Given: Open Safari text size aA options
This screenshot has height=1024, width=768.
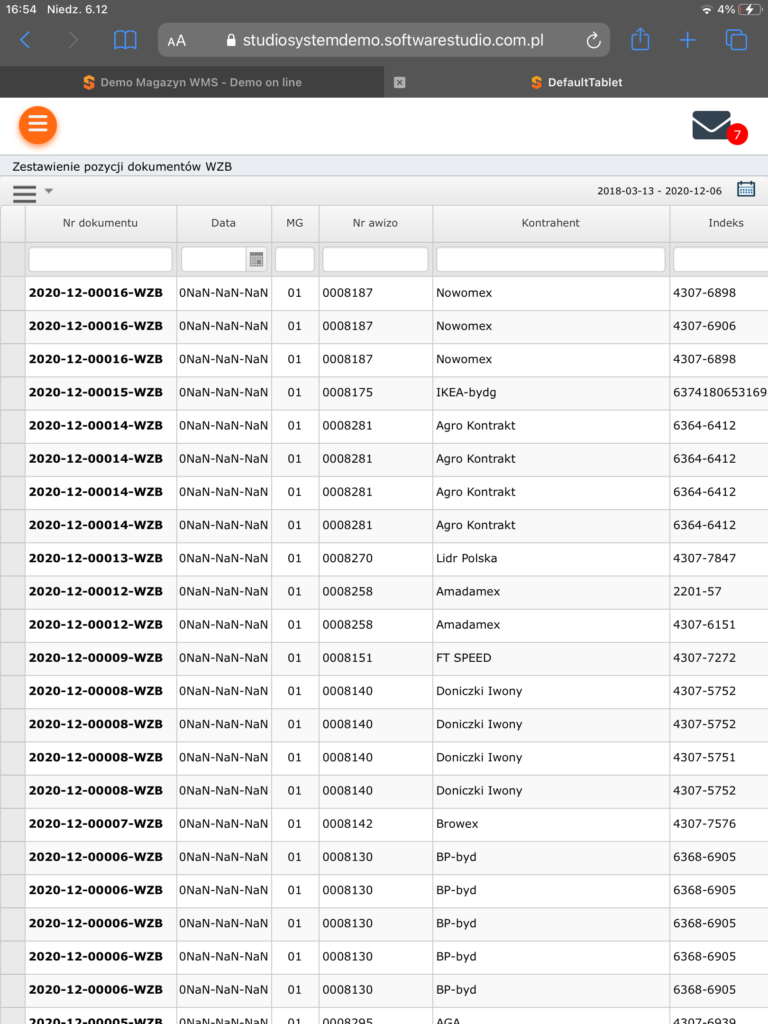Looking at the screenshot, I should (x=177, y=41).
